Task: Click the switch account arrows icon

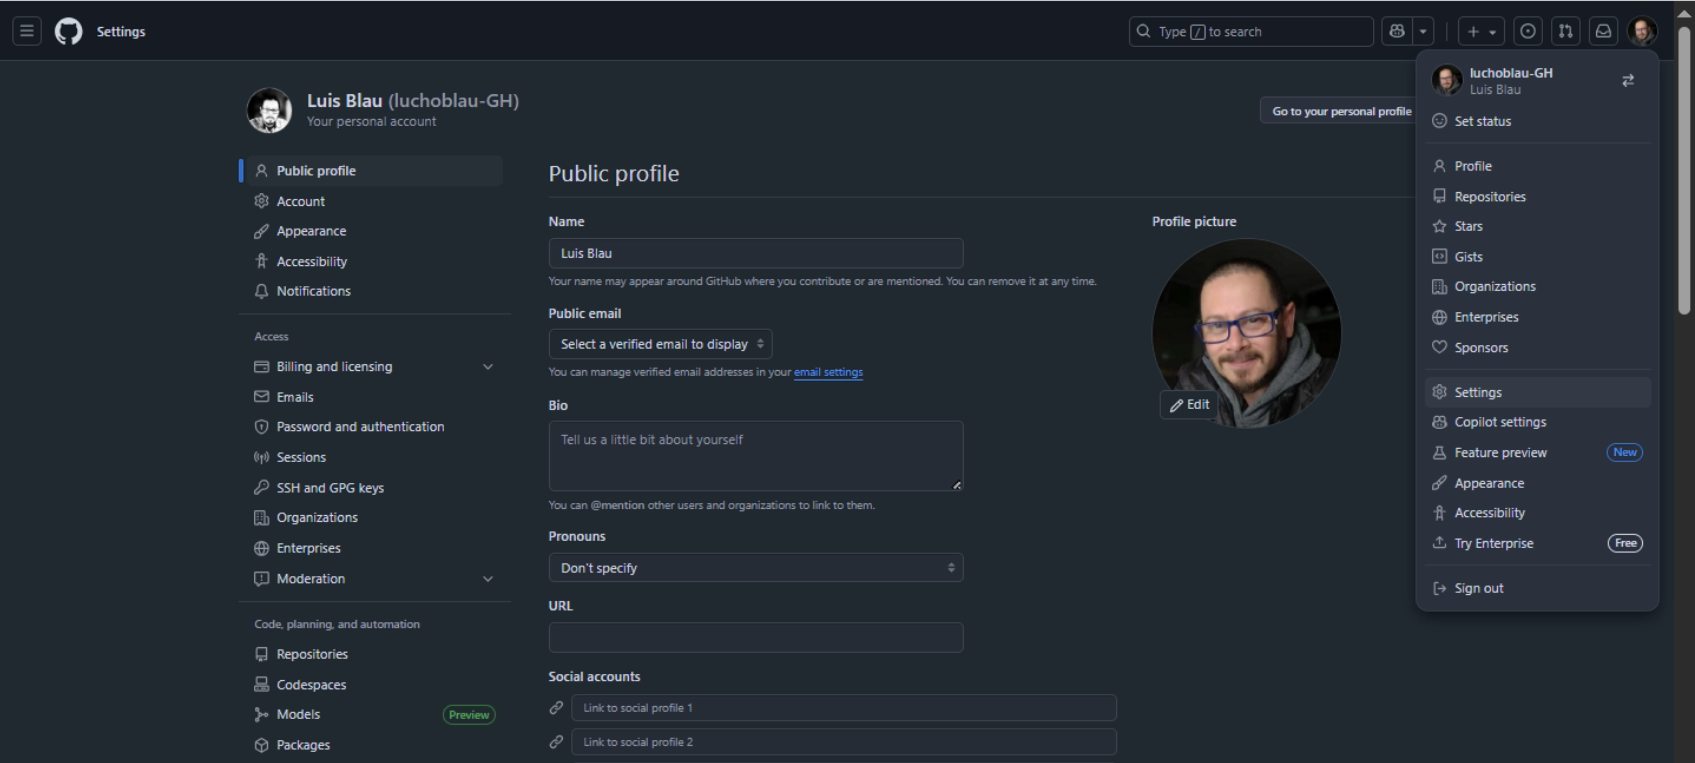Action: pyautogui.click(x=1627, y=80)
